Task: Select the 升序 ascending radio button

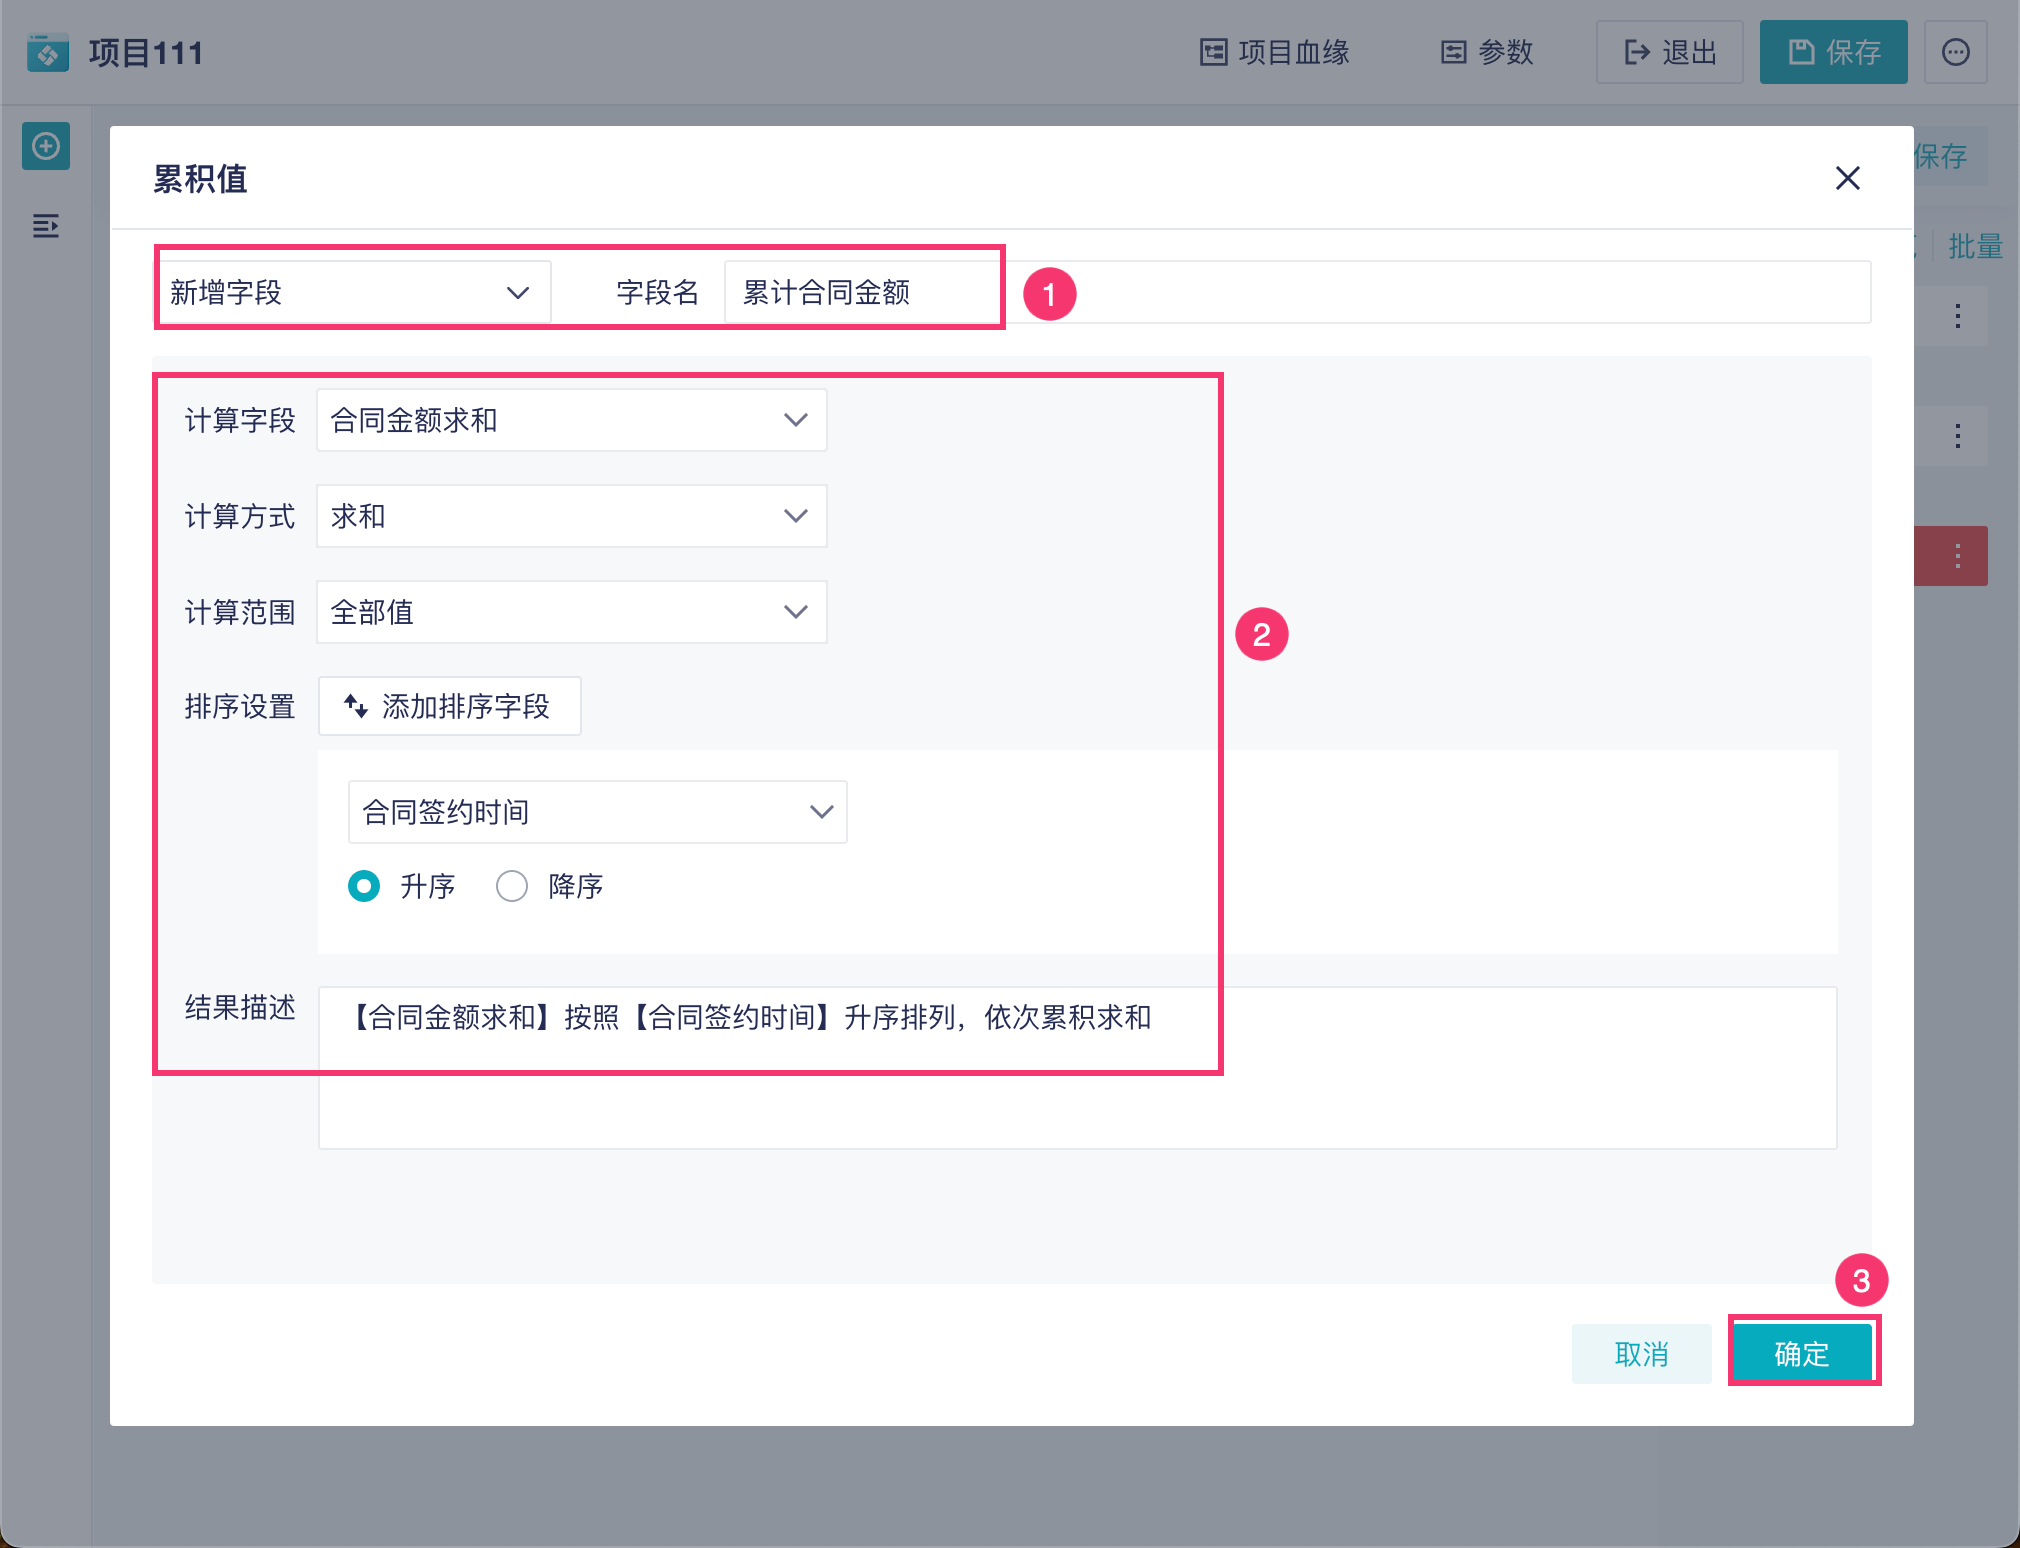Action: (364, 886)
